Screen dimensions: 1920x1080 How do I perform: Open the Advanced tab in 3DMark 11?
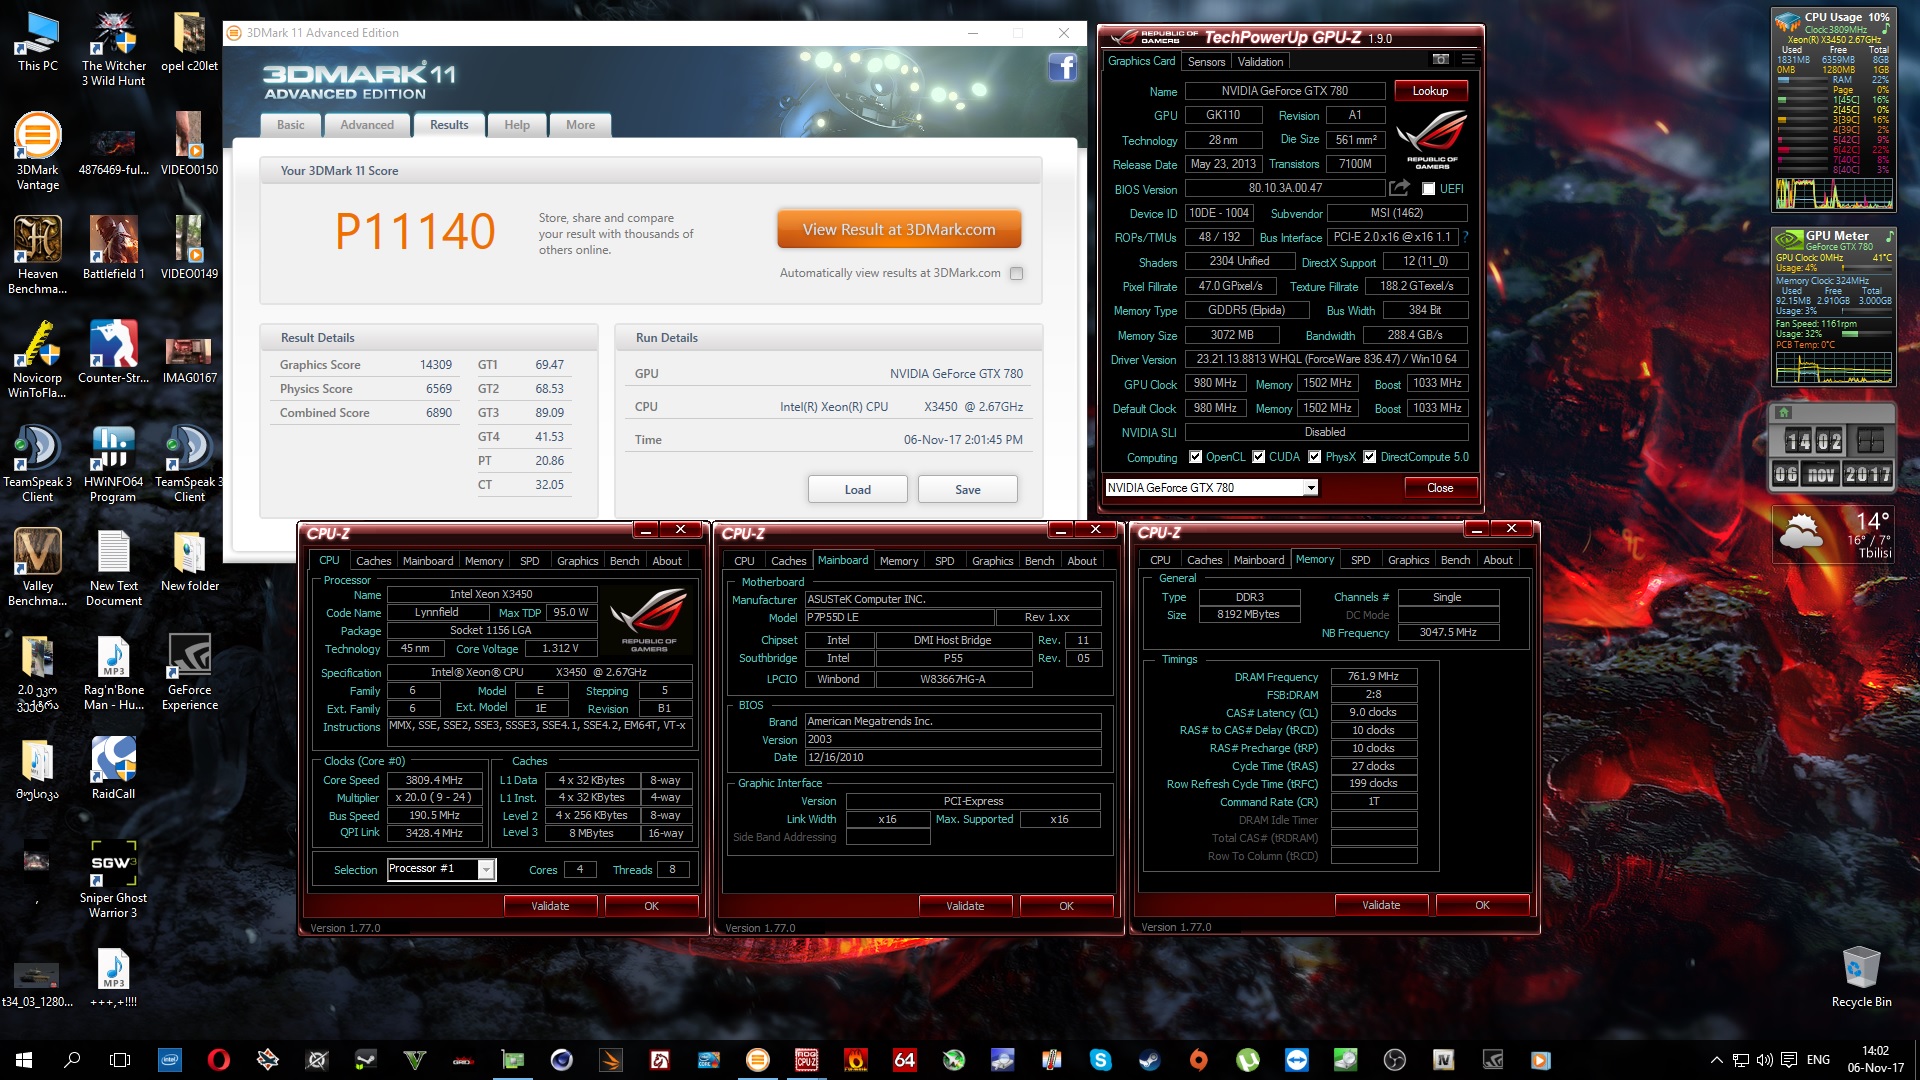click(x=367, y=125)
